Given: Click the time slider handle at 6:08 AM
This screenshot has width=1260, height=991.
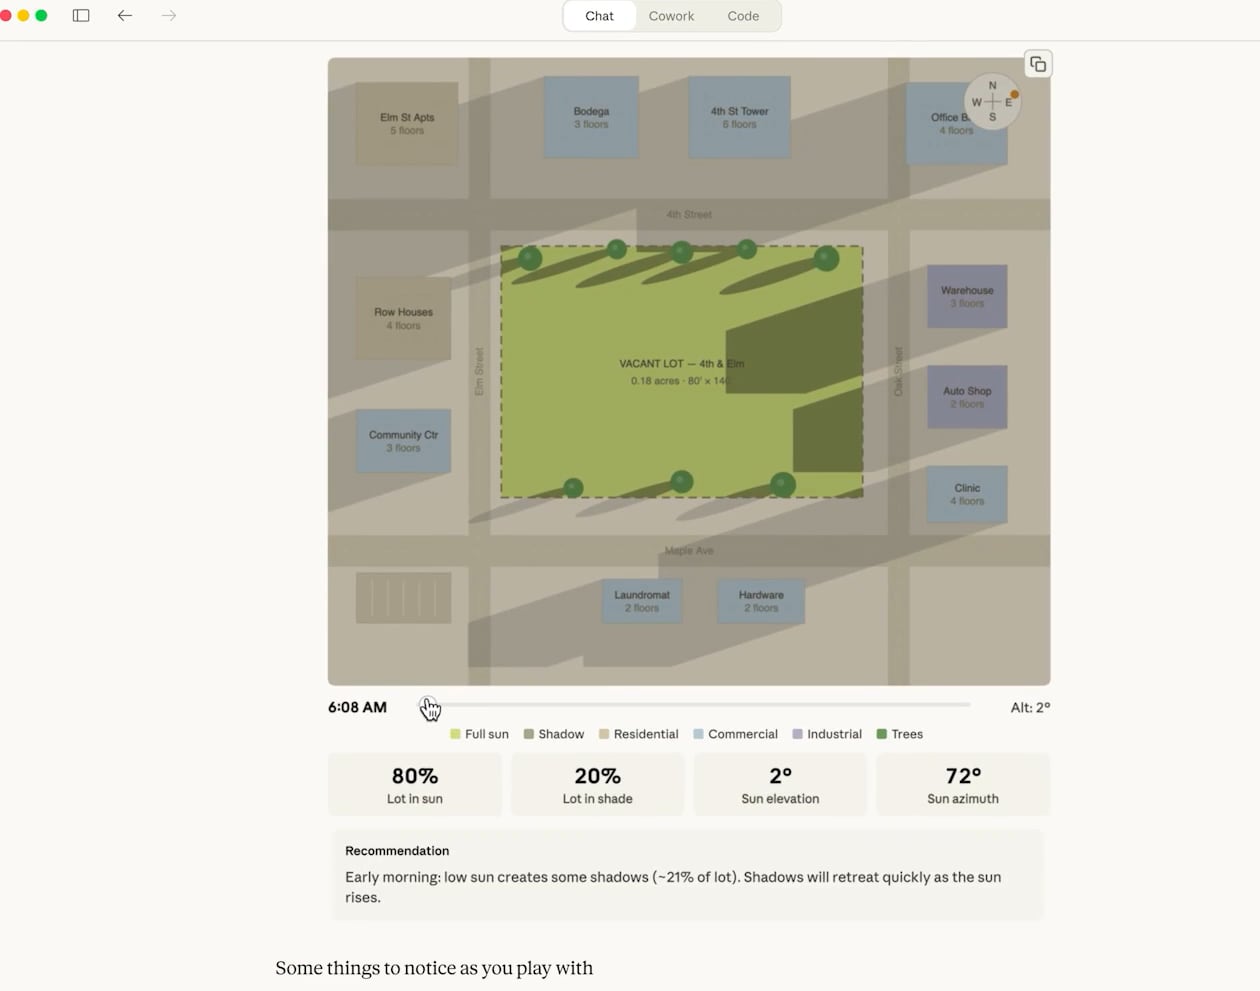Looking at the screenshot, I should 428,705.
